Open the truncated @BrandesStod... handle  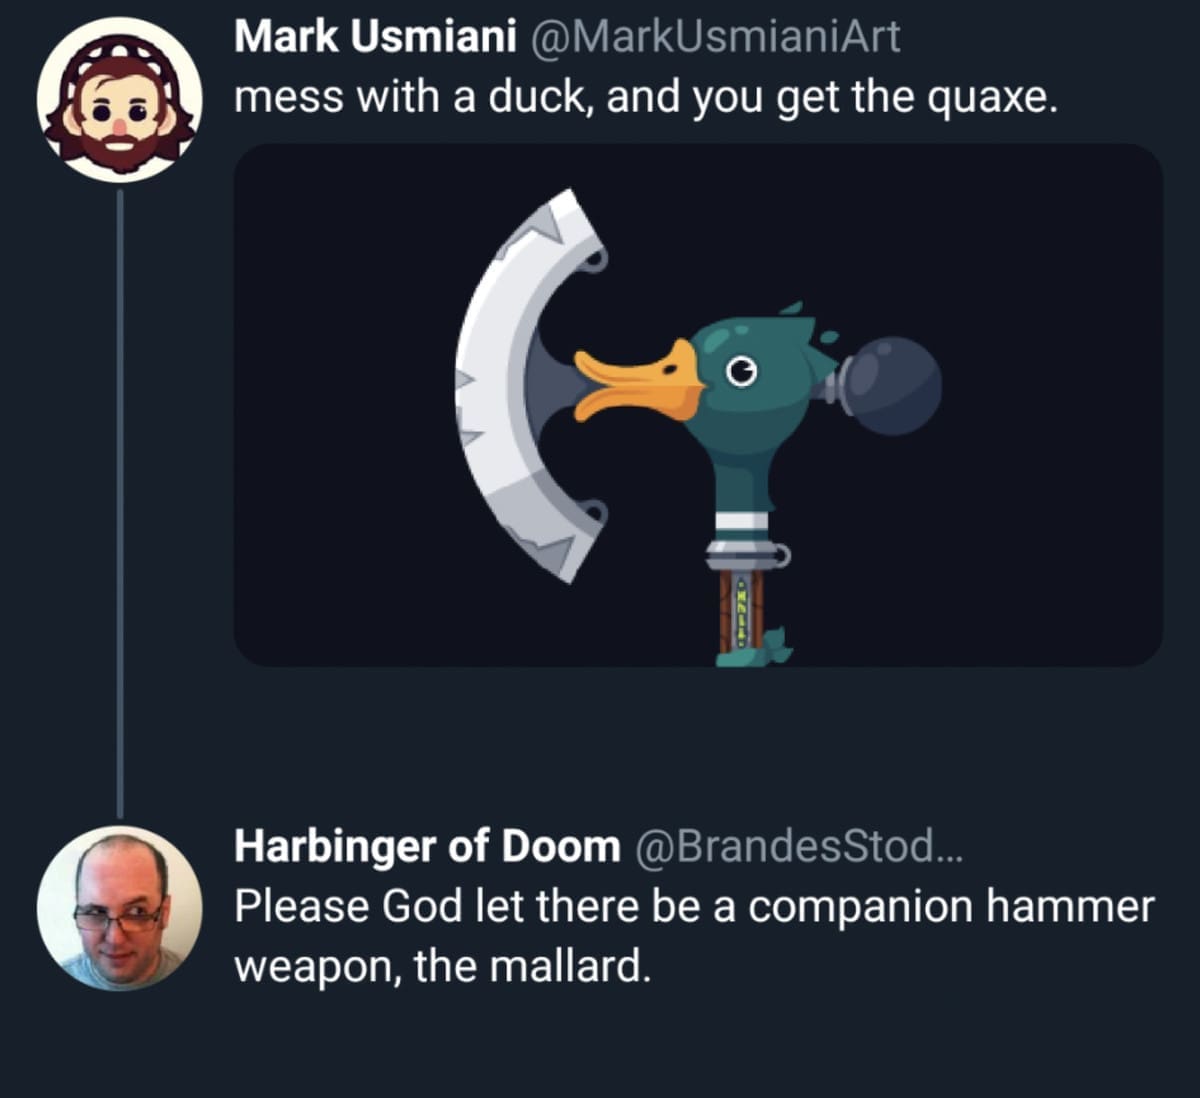(x=799, y=846)
